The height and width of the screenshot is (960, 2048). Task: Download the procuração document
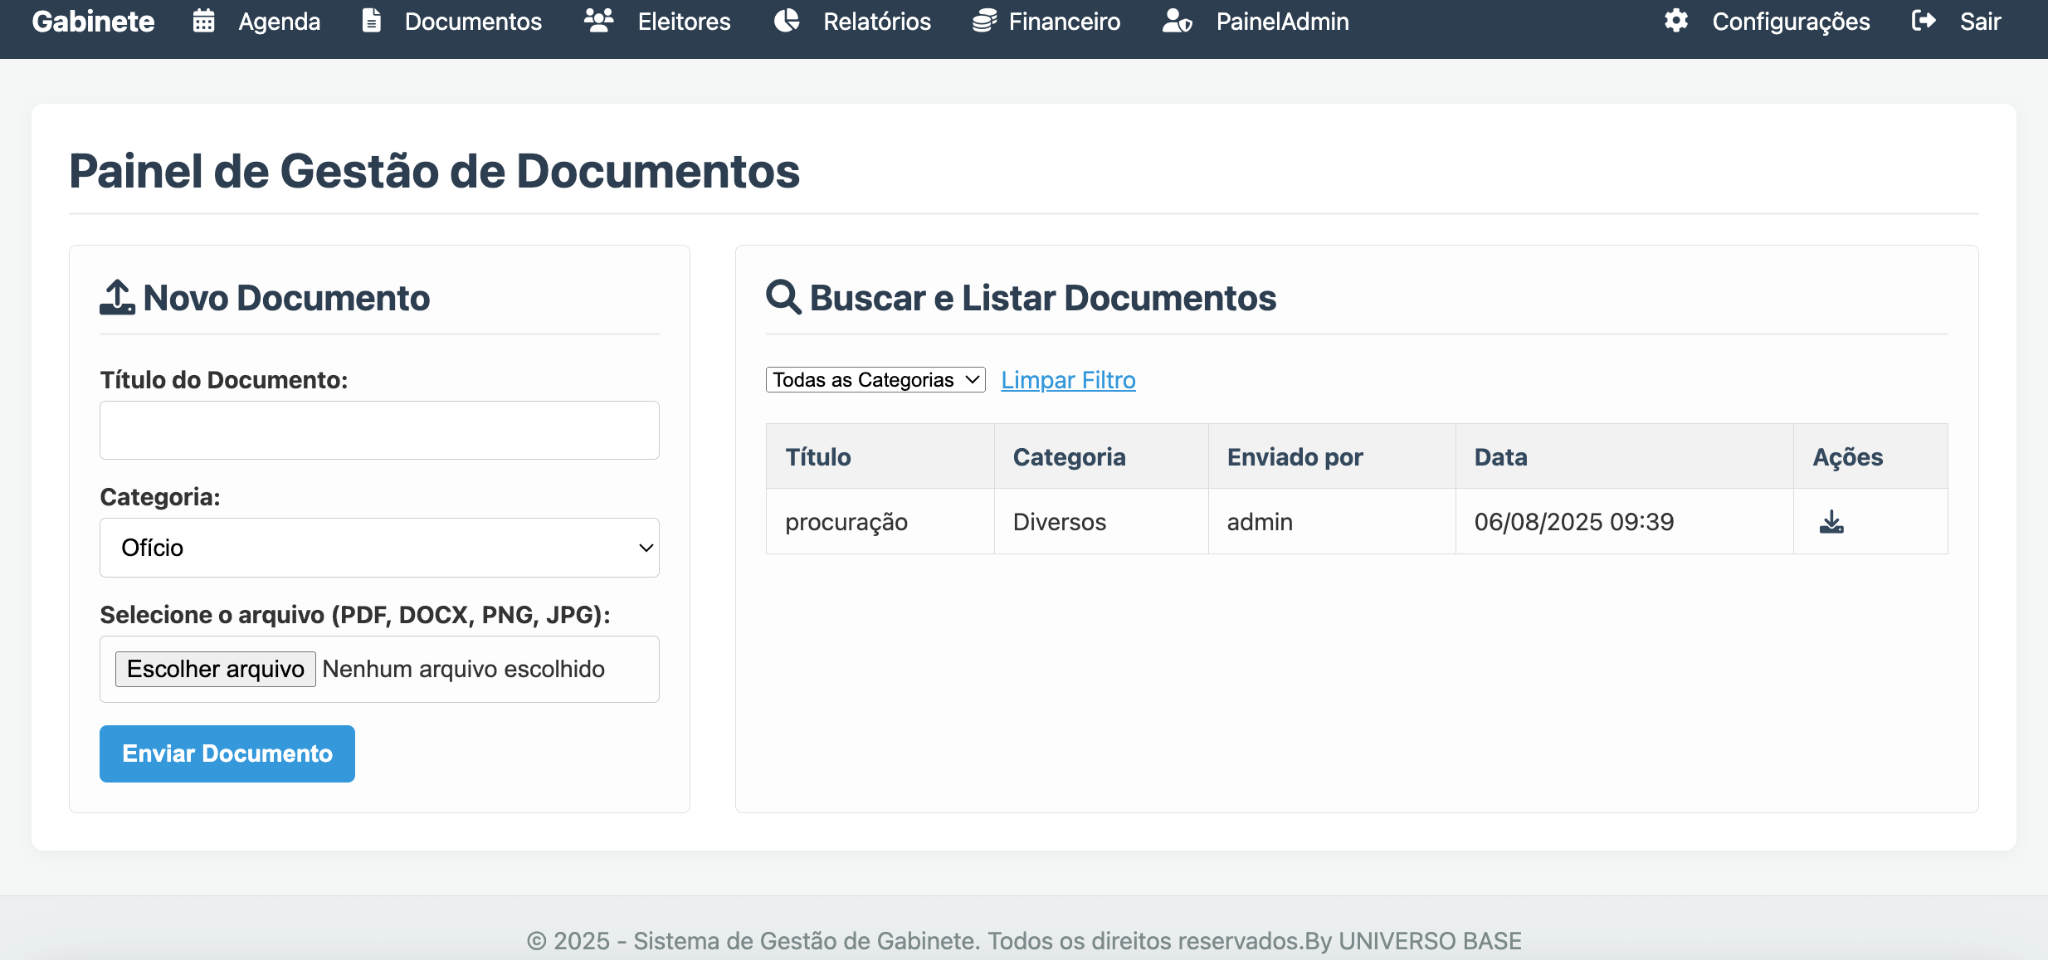[1831, 522]
